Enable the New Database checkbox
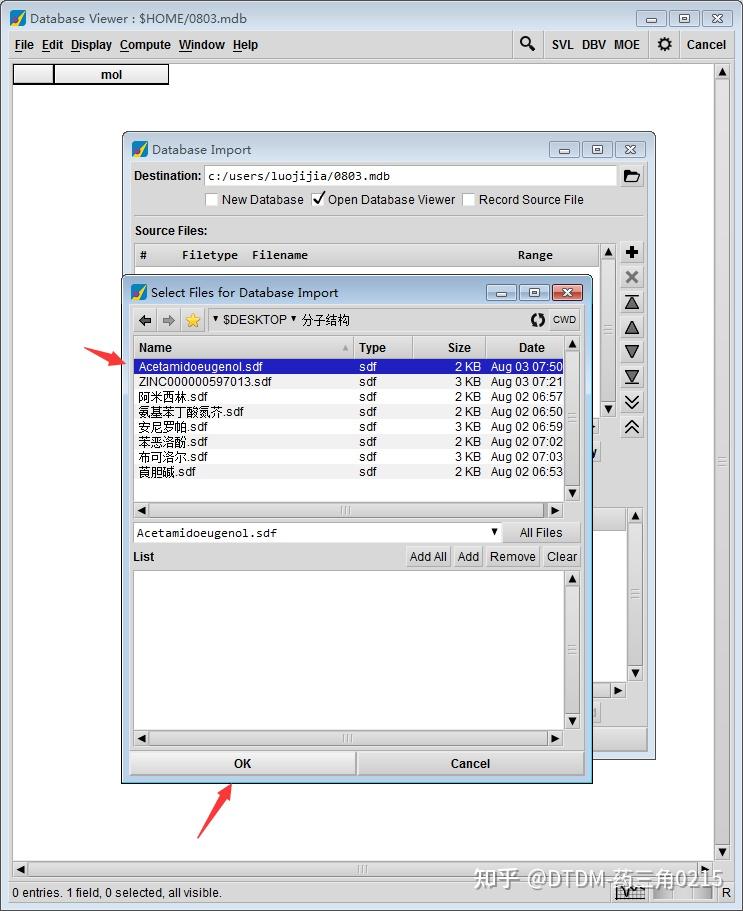 tap(212, 200)
